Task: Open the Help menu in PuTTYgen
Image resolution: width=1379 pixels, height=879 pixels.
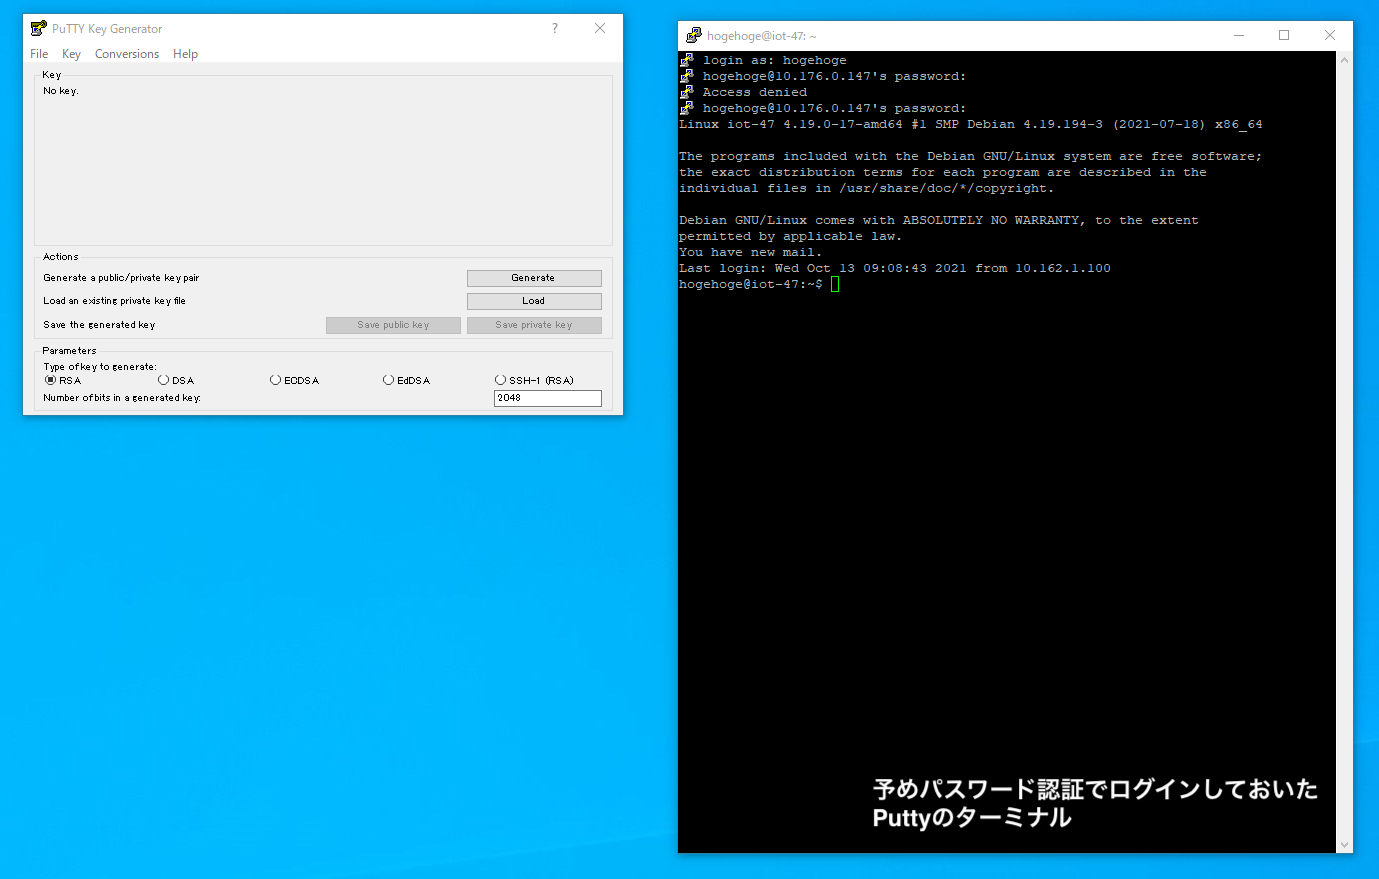Action: coord(185,54)
